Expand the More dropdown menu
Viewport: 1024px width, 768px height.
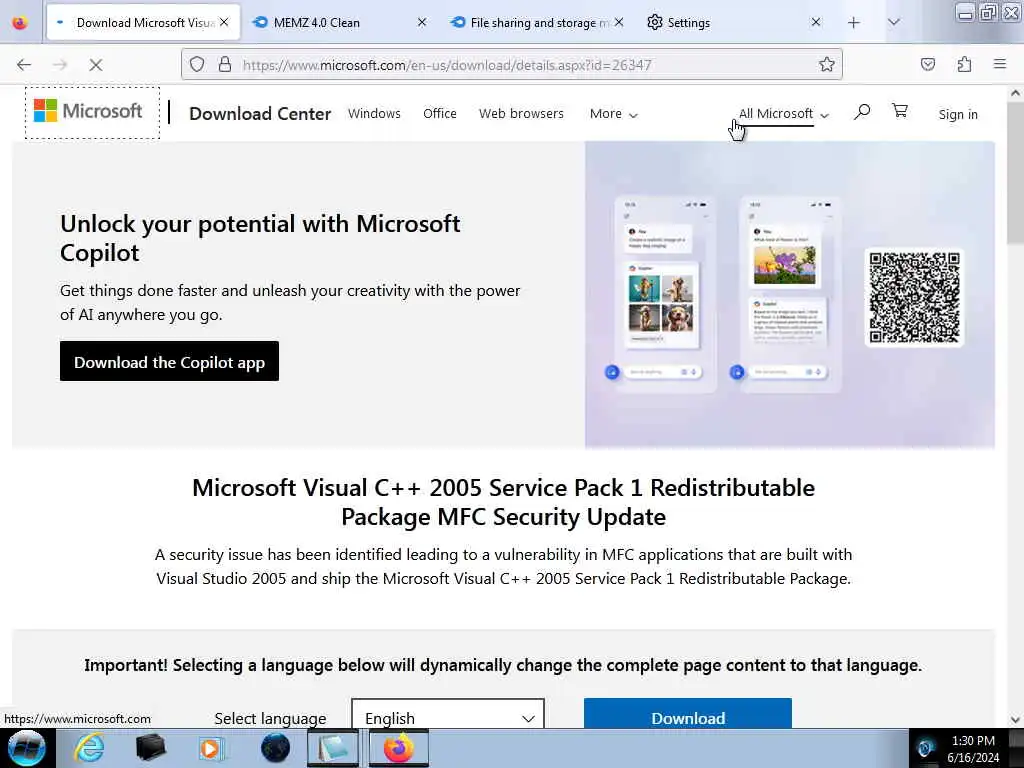pos(613,114)
